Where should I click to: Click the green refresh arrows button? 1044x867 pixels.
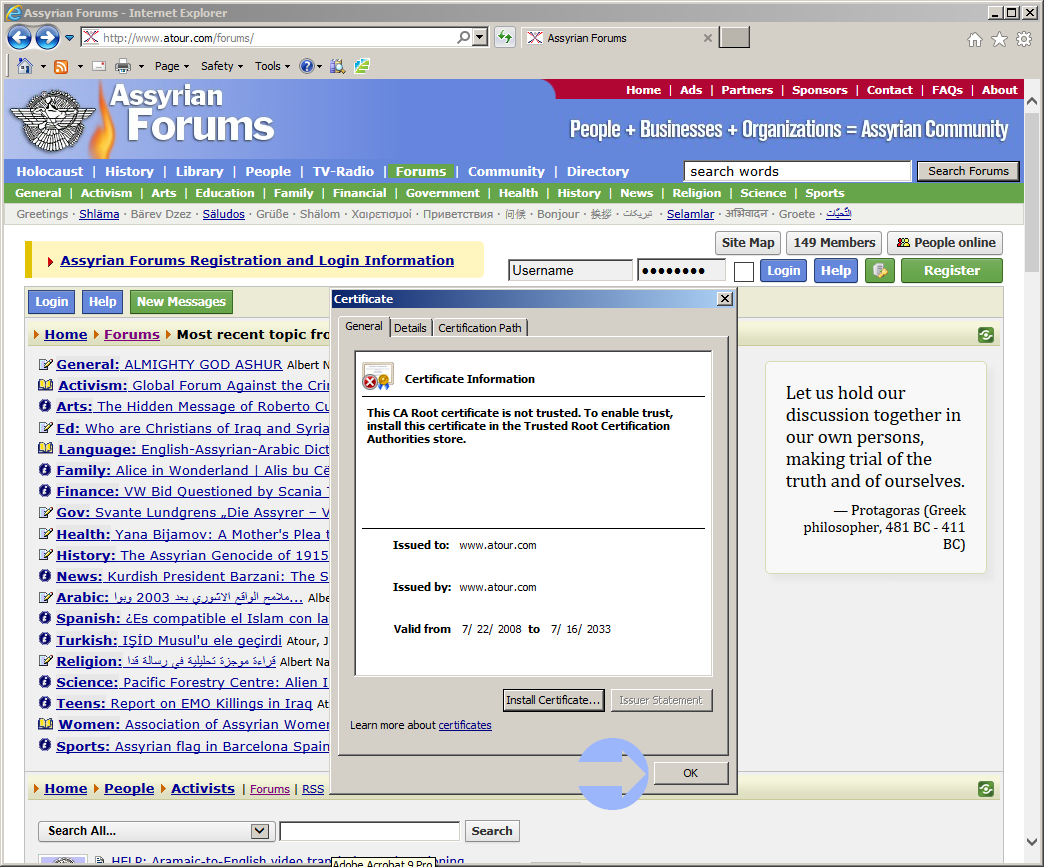[505, 37]
